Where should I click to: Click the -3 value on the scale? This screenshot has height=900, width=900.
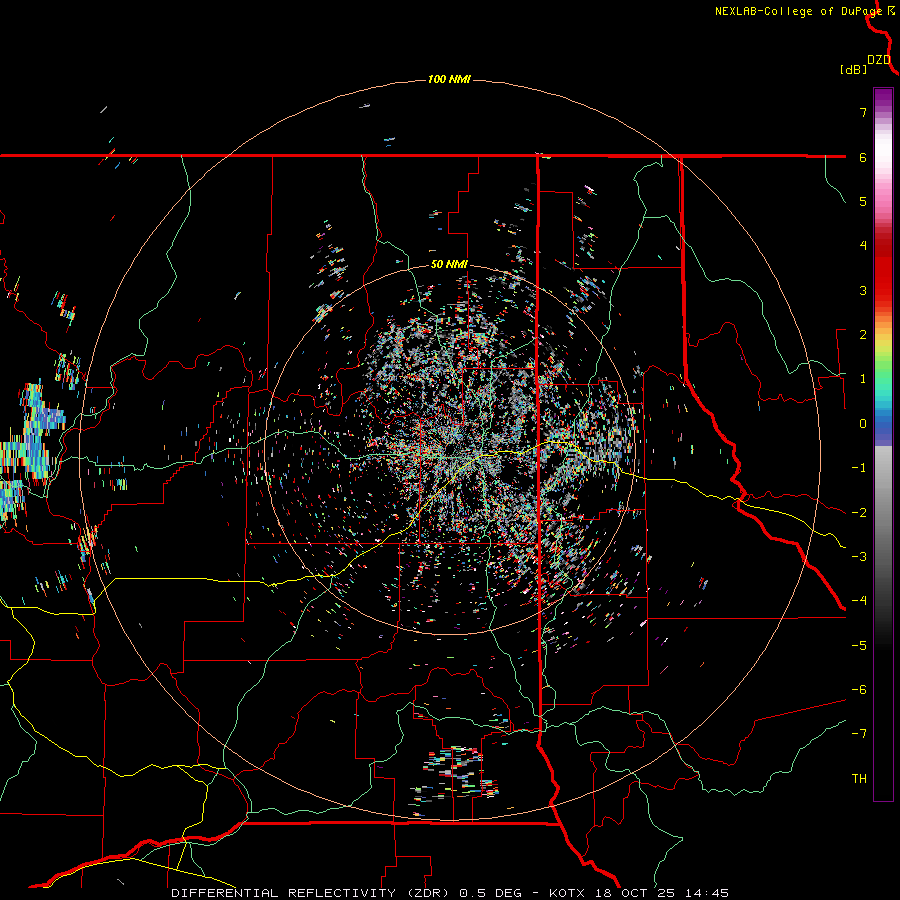[859, 557]
